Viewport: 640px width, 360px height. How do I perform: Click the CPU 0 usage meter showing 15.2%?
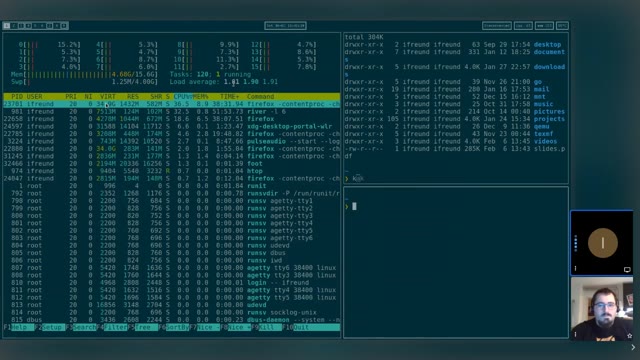[x=49, y=44]
